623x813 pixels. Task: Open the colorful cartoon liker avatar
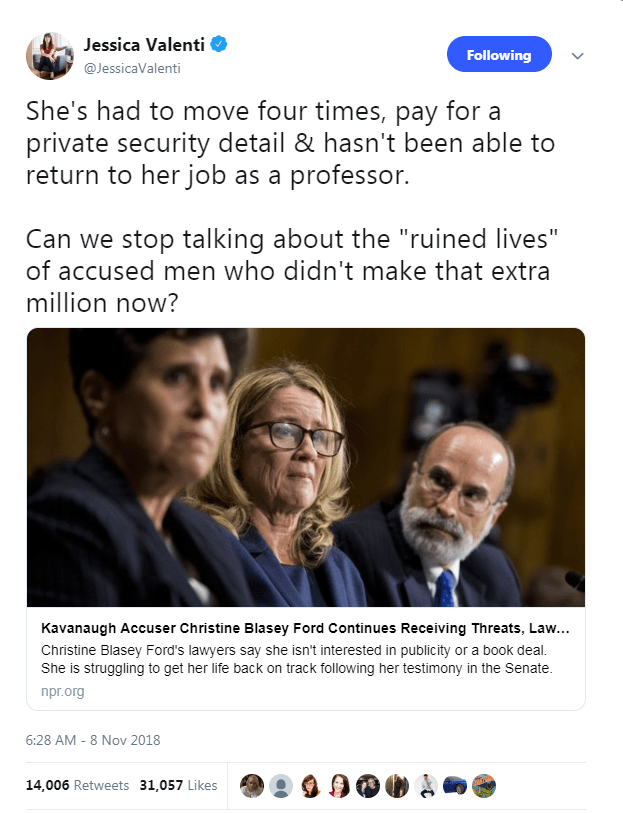click(x=484, y=786)
